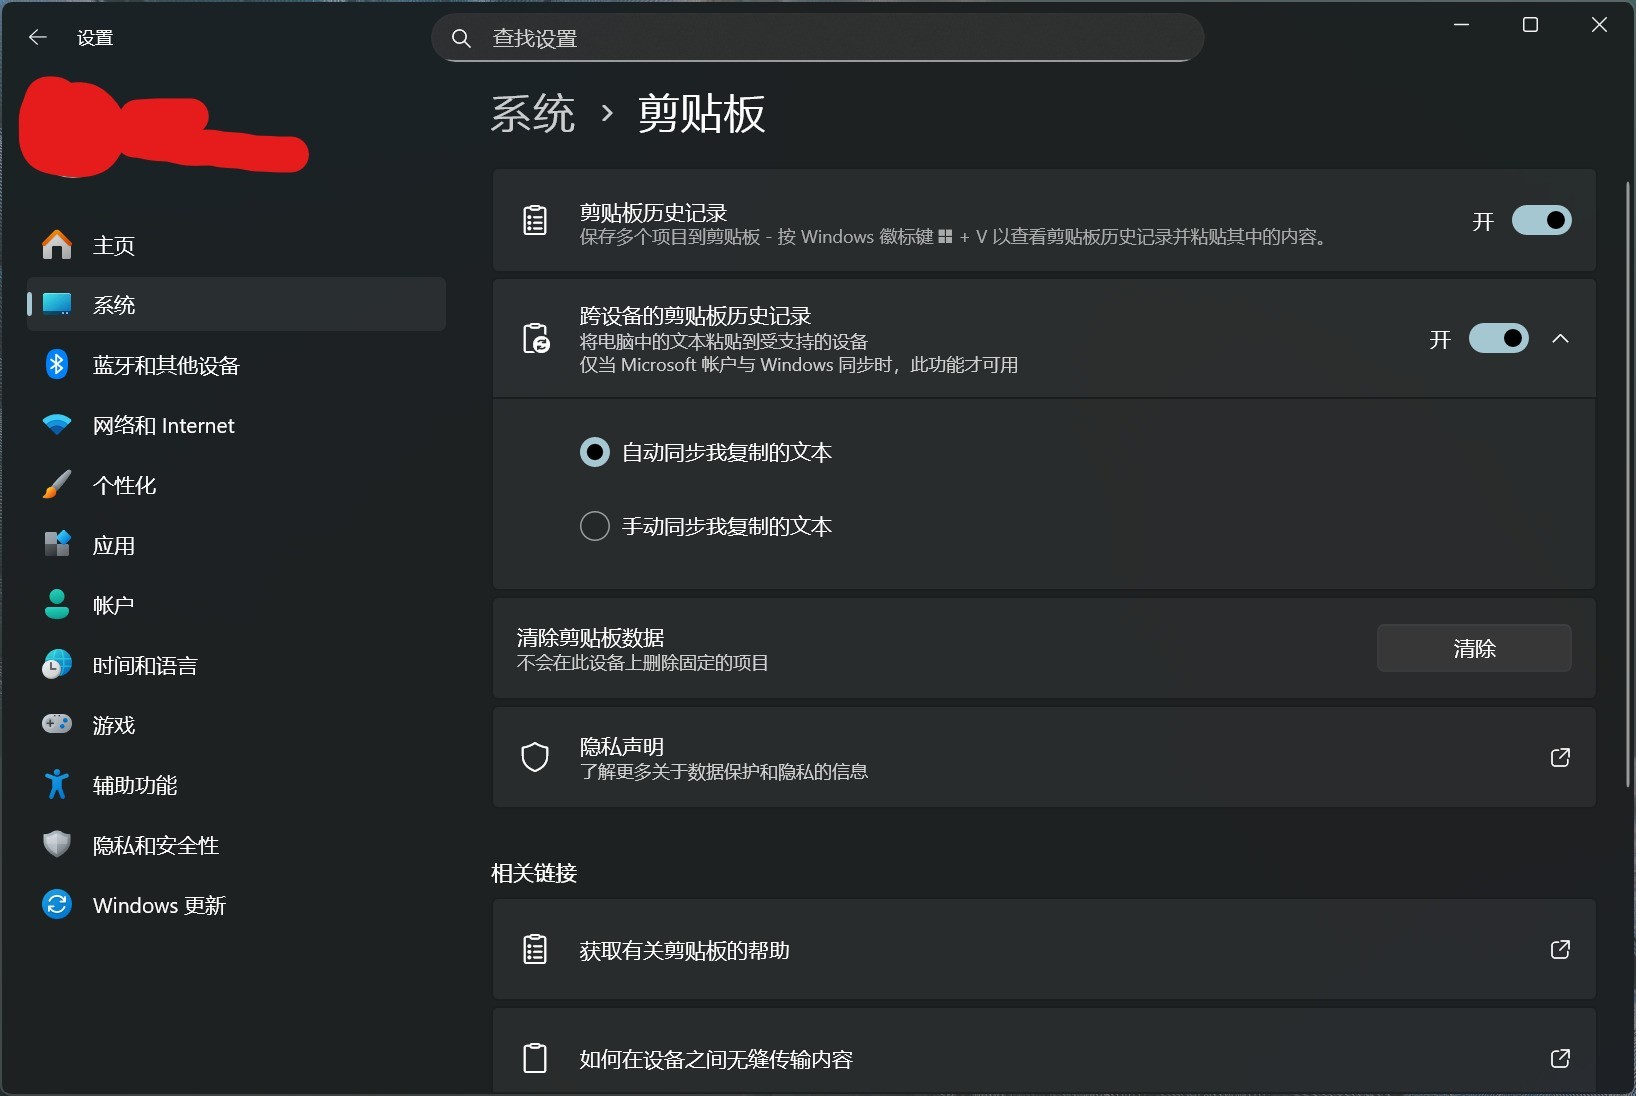
Task: Turn off clipboard history toggle
Action: tap(1542, 221)
